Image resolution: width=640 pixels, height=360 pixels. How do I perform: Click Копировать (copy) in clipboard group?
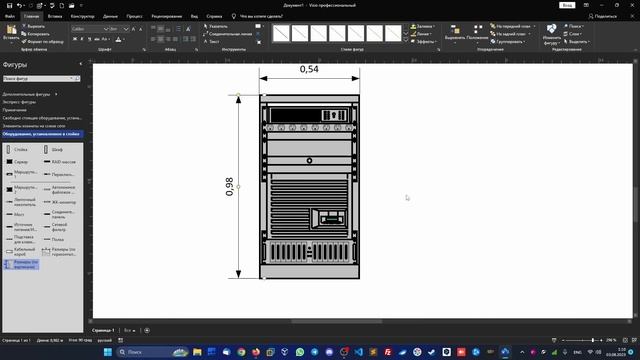tap(36, 34)
